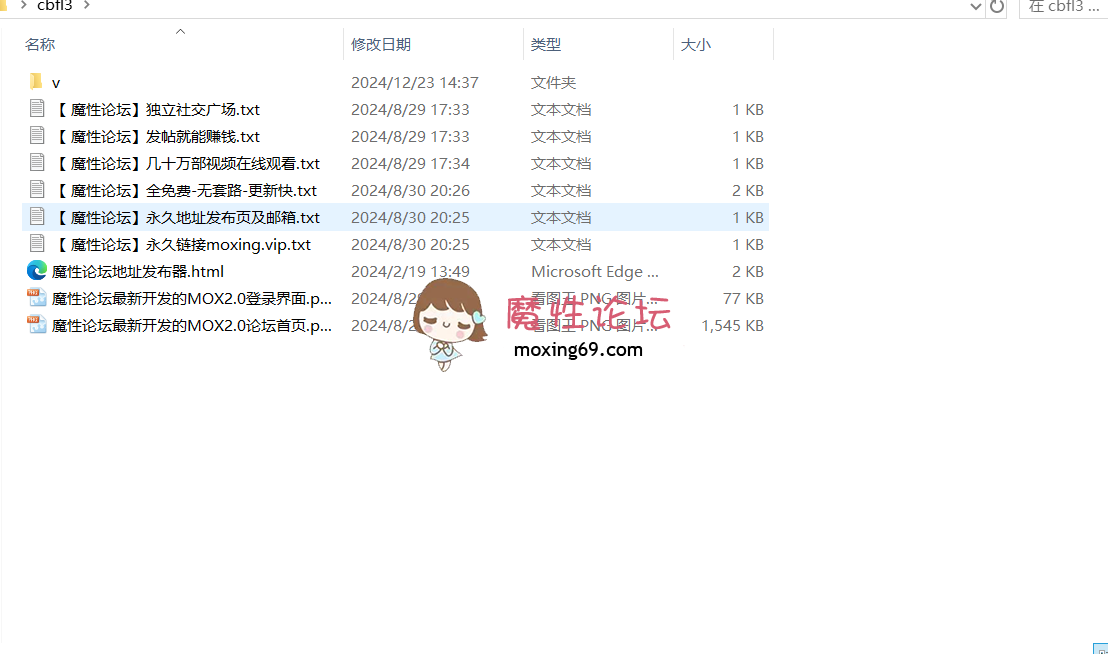Click the text file icon for 全免费-无套路-更新快.txt

coord(37,190)
